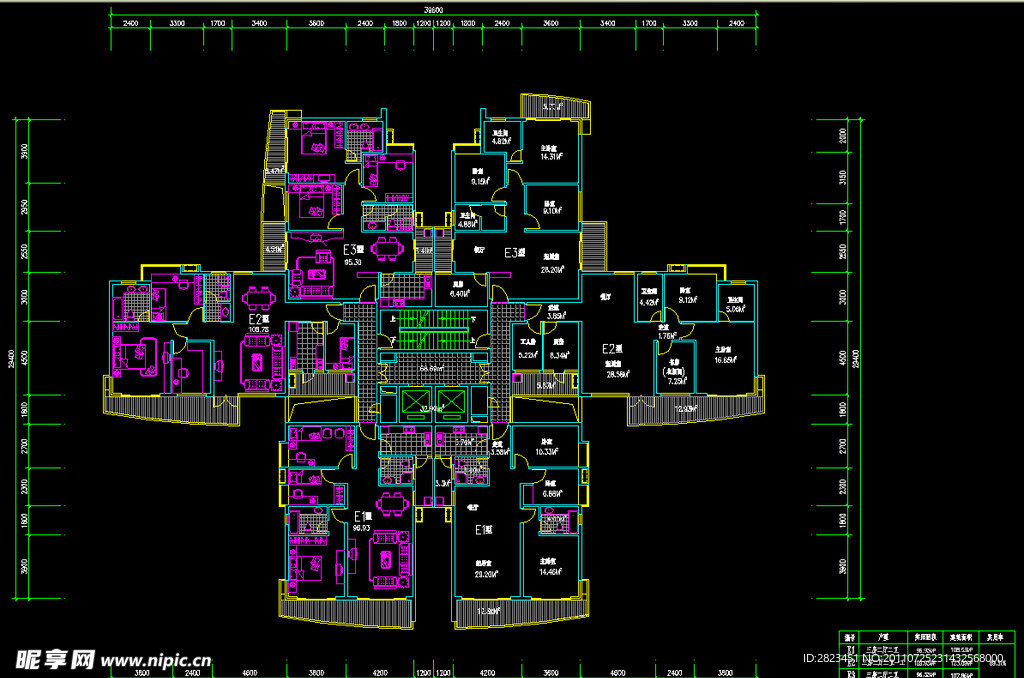Select the 95.30 area label of unit E3
This screenshot has height=678, width=1024.
coord(353,263)
